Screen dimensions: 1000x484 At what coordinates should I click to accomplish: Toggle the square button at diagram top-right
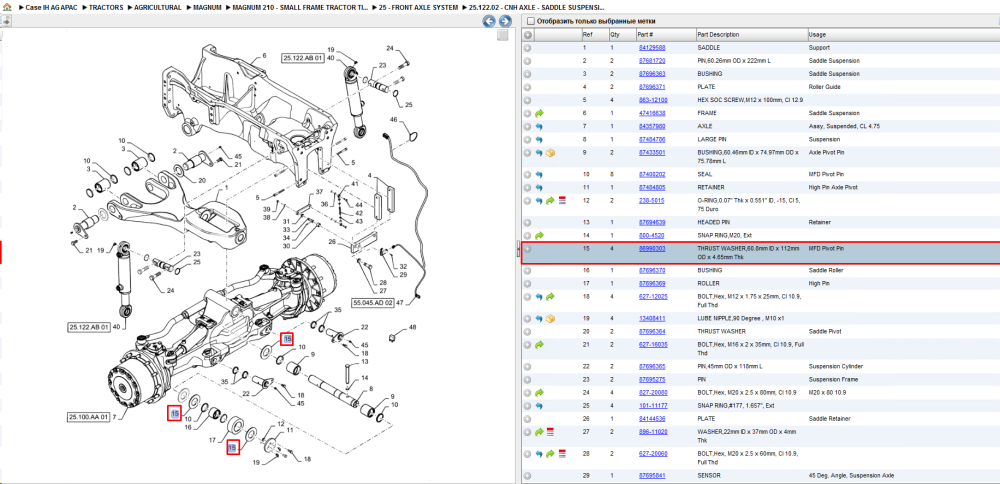click(503, 35)
